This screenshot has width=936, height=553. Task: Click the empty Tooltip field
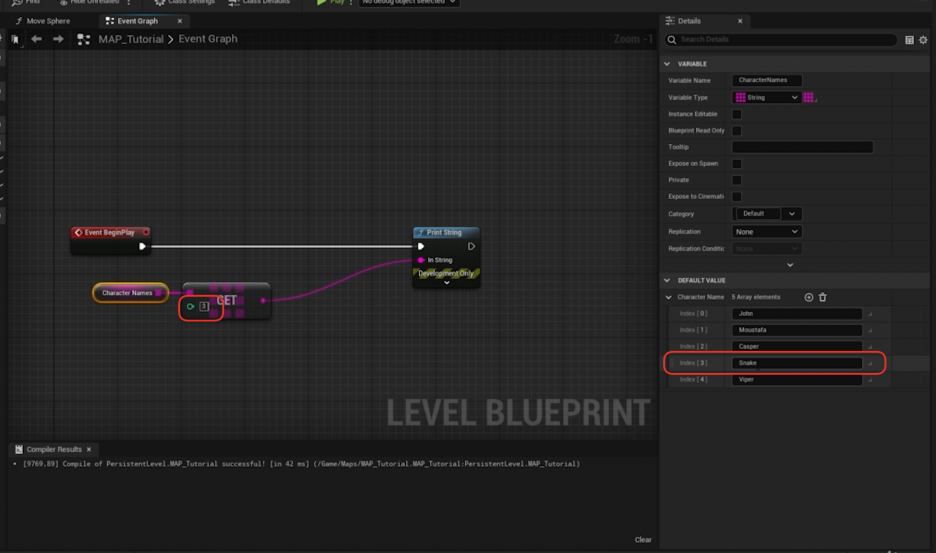[x=802, y=147]
